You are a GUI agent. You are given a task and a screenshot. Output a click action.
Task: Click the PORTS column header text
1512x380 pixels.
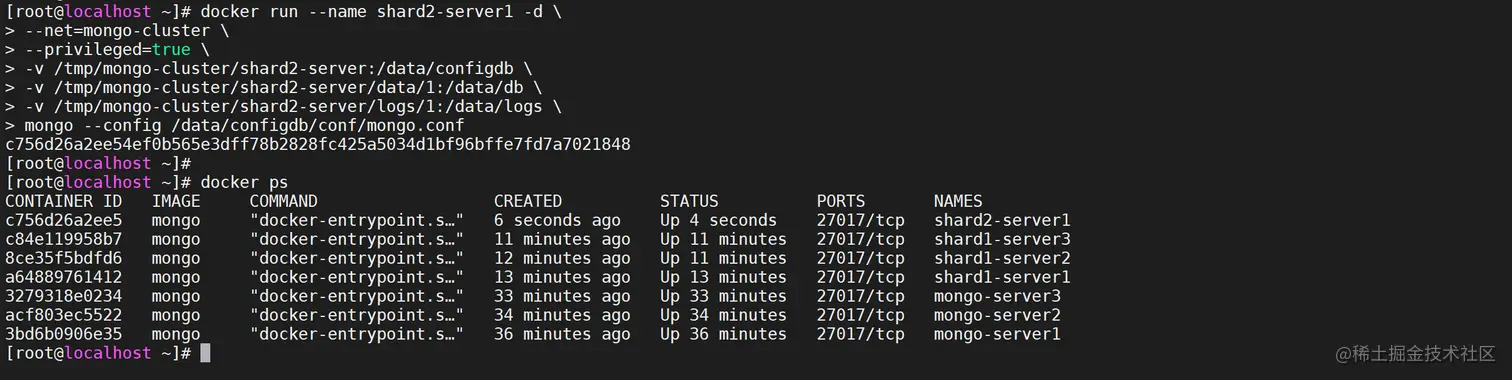coord(841,201)
